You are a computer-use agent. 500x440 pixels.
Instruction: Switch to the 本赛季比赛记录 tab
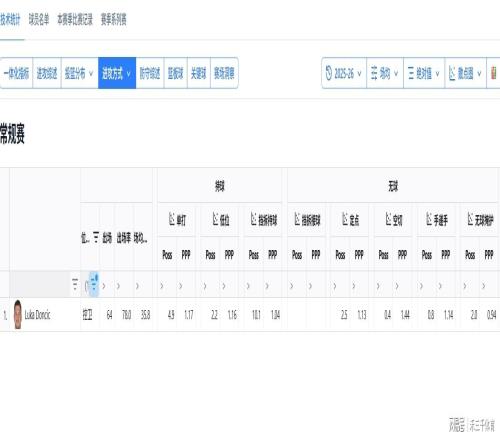(x=75, y=20)
